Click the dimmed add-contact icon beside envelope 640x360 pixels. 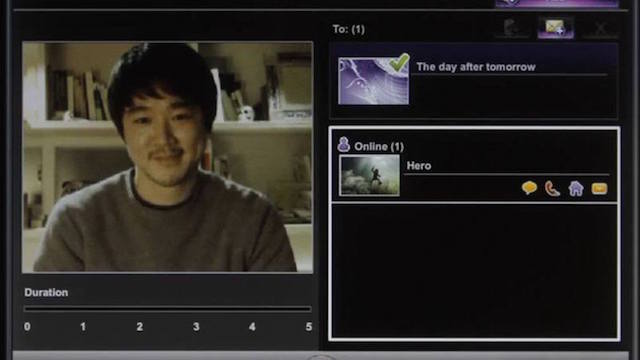pyautogui.click(x=511, y=28)
